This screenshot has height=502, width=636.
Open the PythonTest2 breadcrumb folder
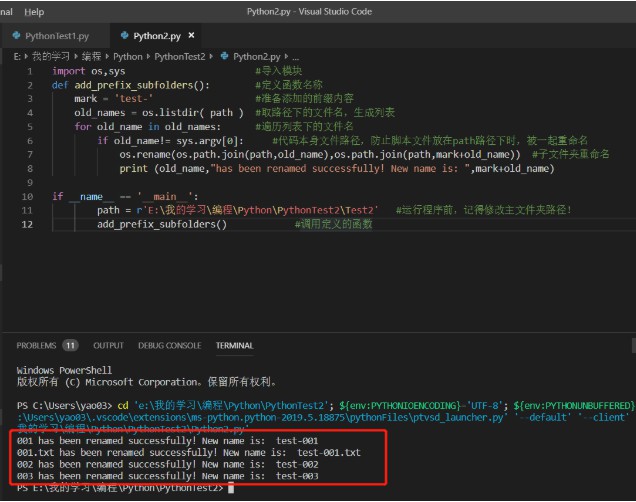point(180,57)
